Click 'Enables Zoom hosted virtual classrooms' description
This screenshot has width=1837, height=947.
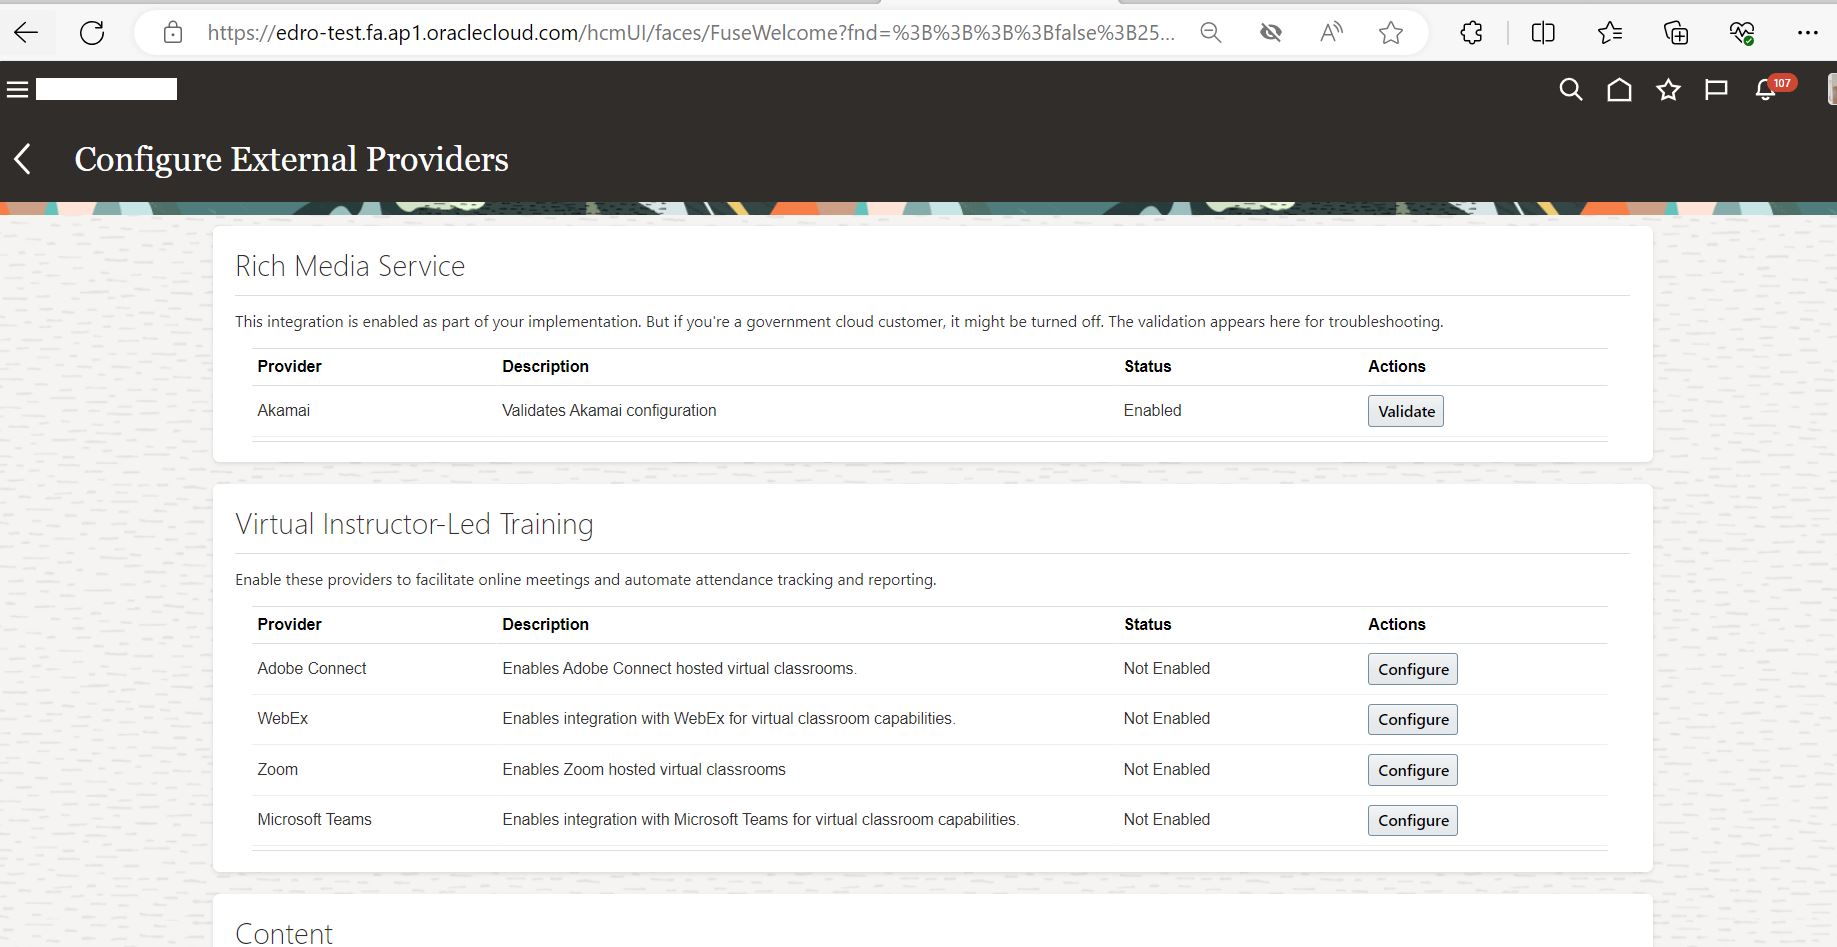coord(644,769)
